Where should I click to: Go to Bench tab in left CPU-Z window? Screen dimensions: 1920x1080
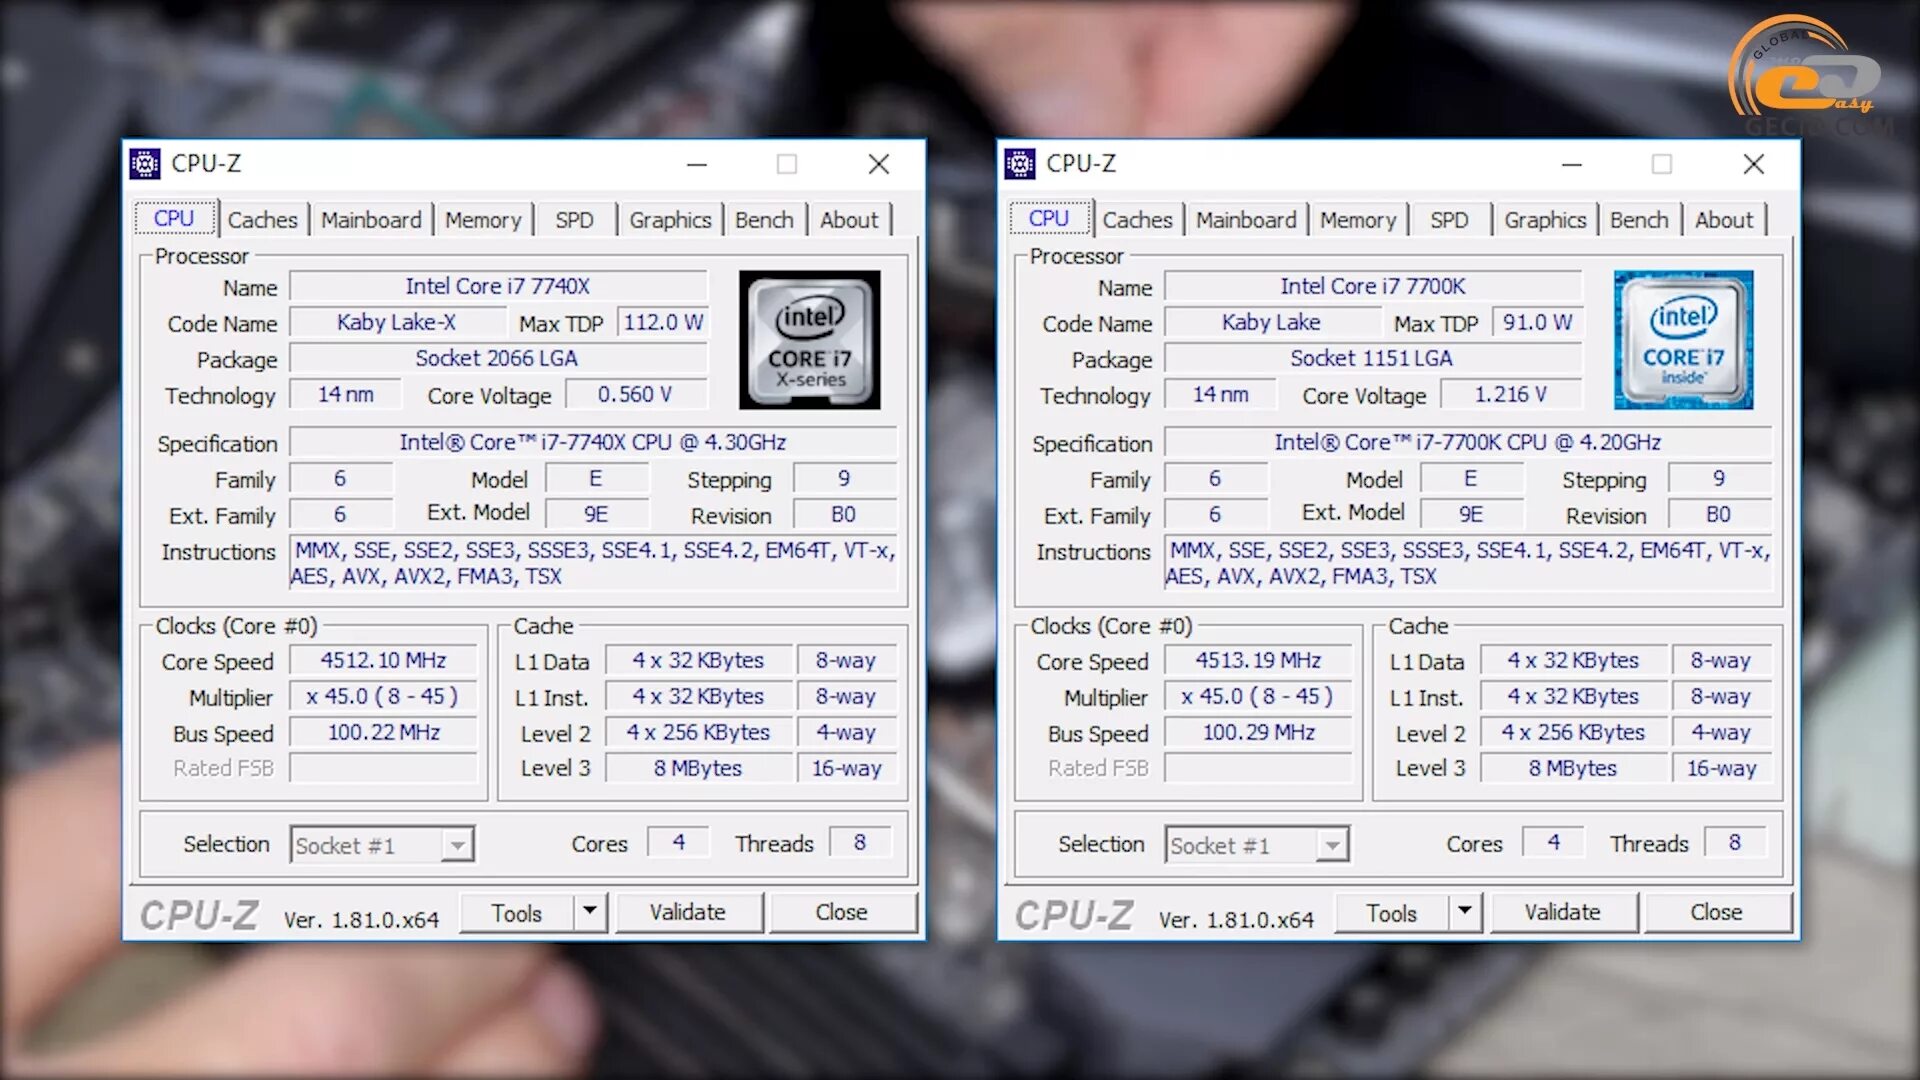[764, 220]
